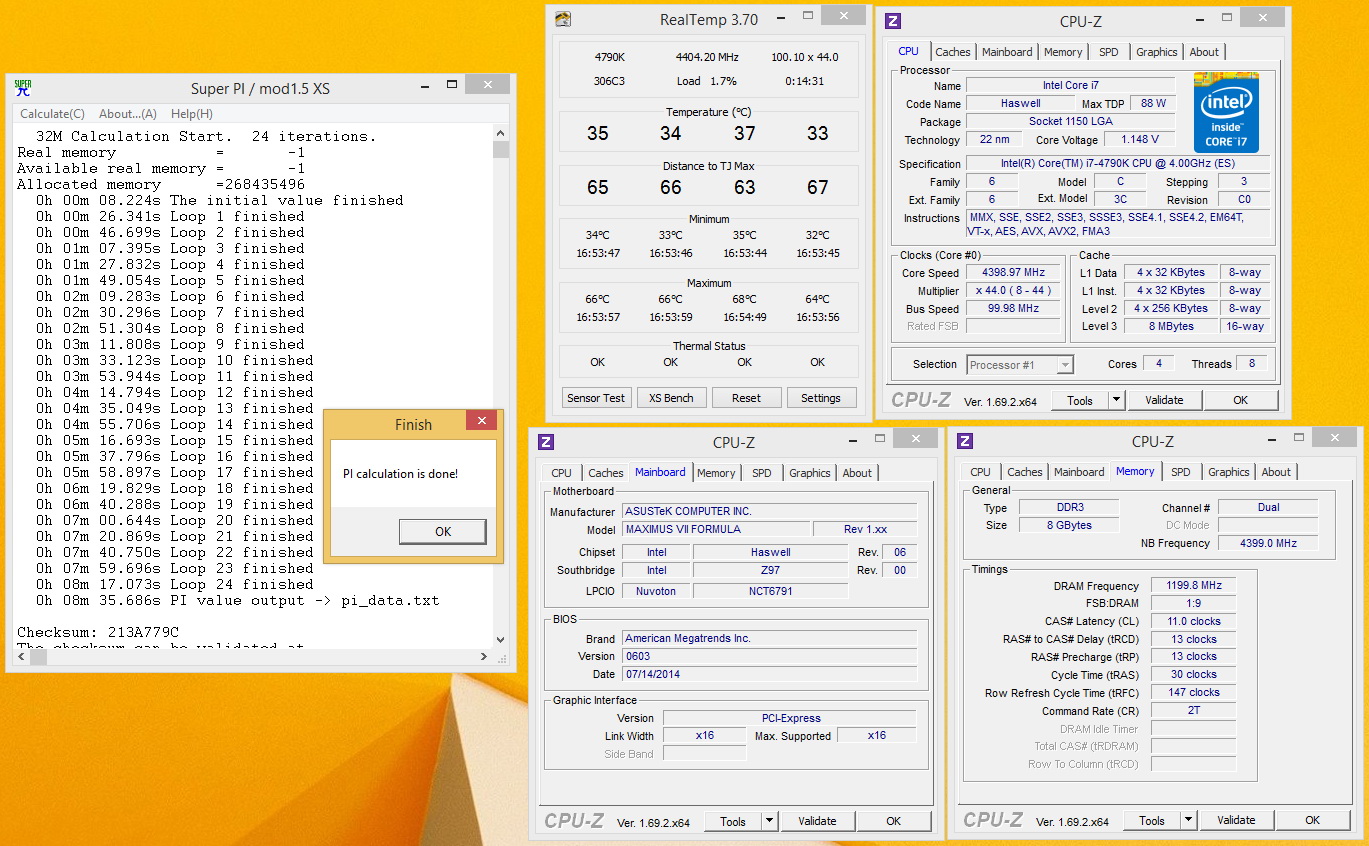Click Validate in CPU-Z Memory window

1236,821
